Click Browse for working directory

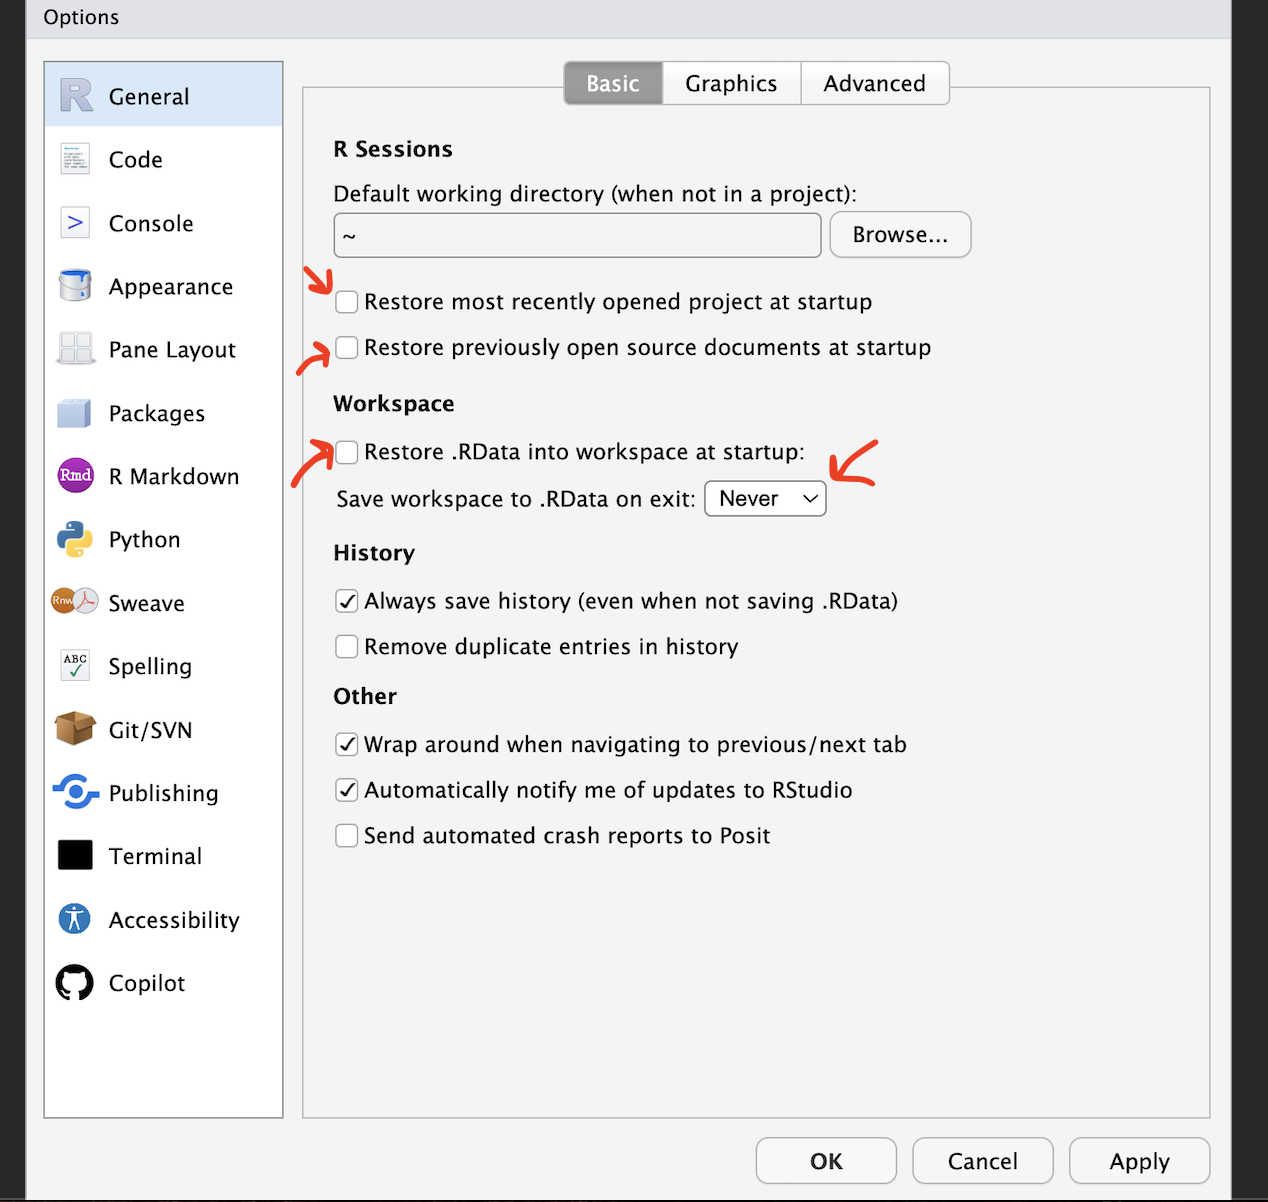coord(900,235)
